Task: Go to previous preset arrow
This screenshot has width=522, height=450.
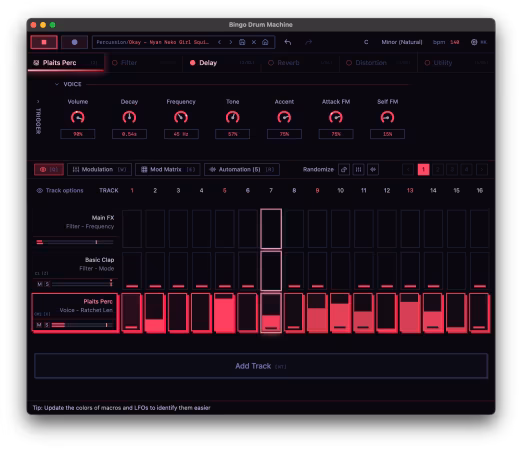Action: pos(219,42)
